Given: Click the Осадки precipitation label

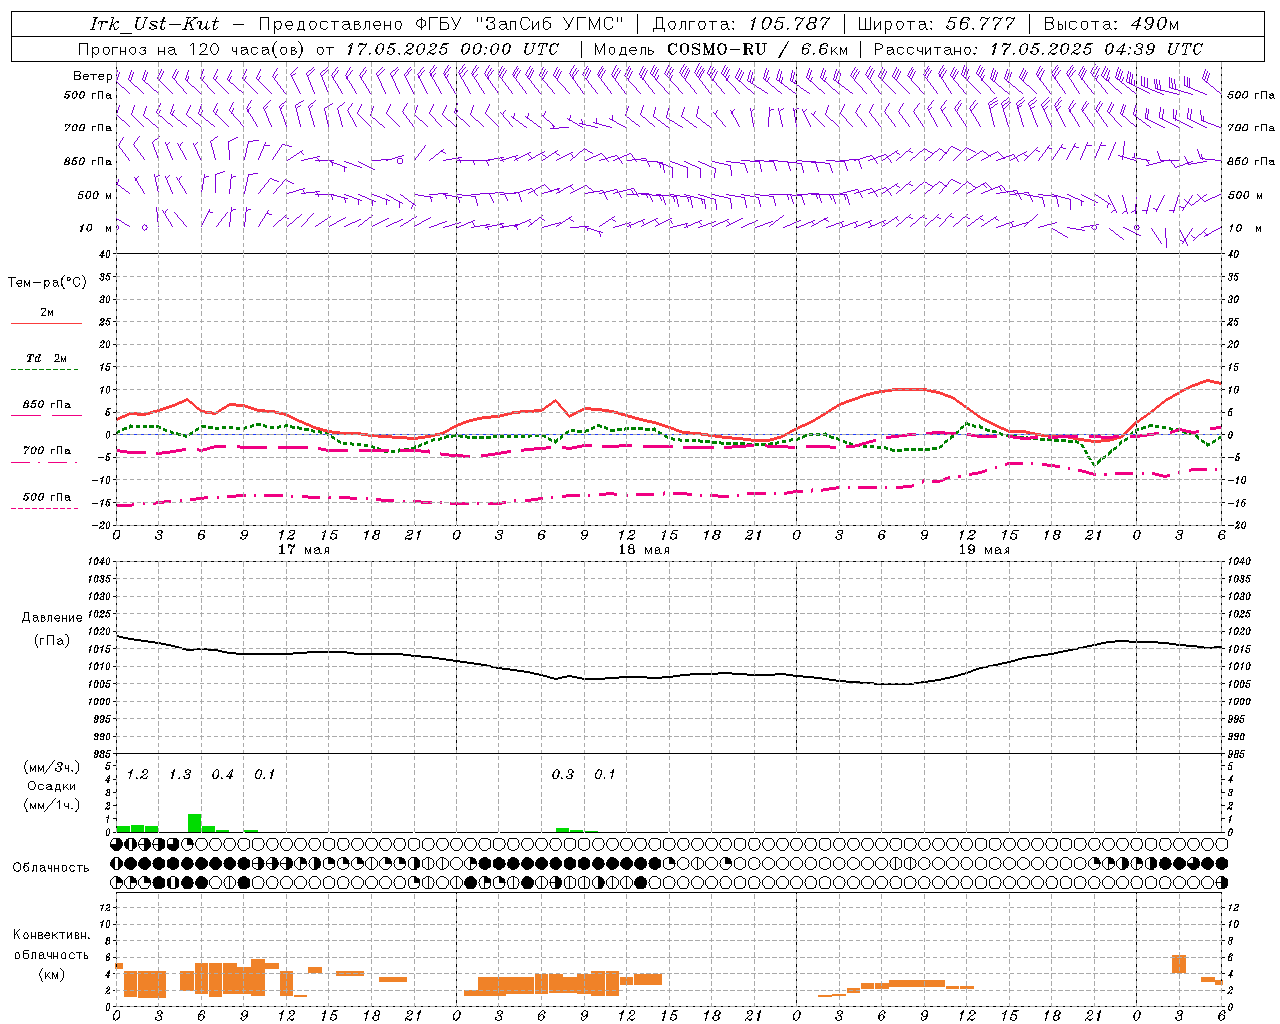Looking at the screenshot, I should click(x=52, y=786).
